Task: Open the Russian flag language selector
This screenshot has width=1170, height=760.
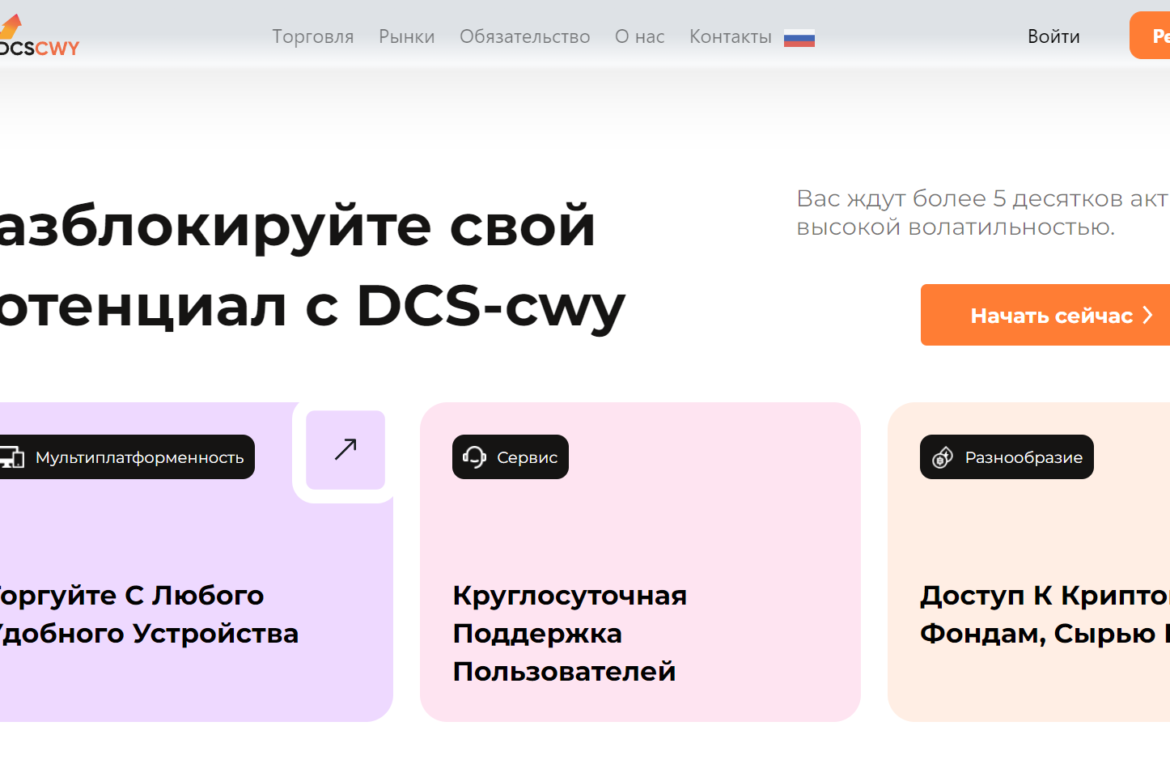Action: [x=799, y=38]
